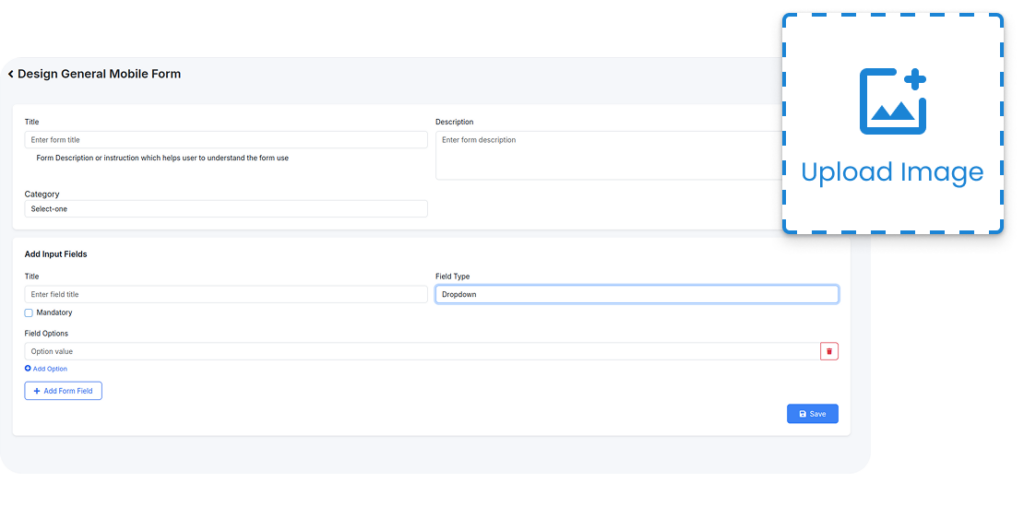Screen dimensions: 1024x518
Task: Click the floppy disk icon in Save button
Action: click(802, 414)
